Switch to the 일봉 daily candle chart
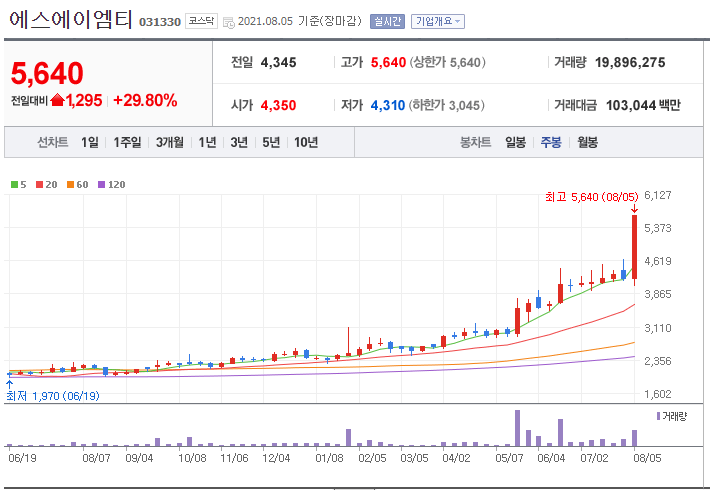This screenshot has height=490, width=710. [515, 143]
